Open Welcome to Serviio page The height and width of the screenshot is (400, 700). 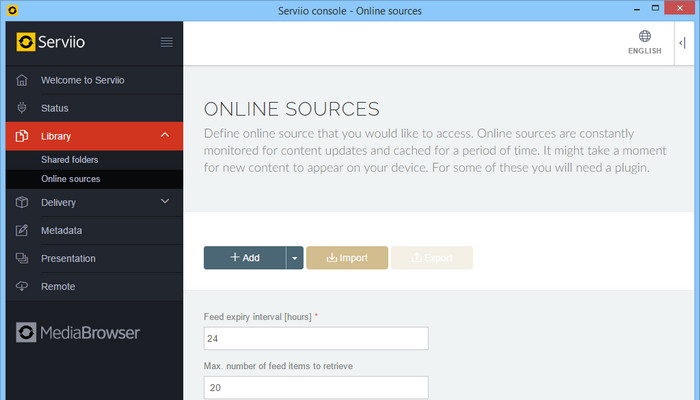(x=83, y=80)
